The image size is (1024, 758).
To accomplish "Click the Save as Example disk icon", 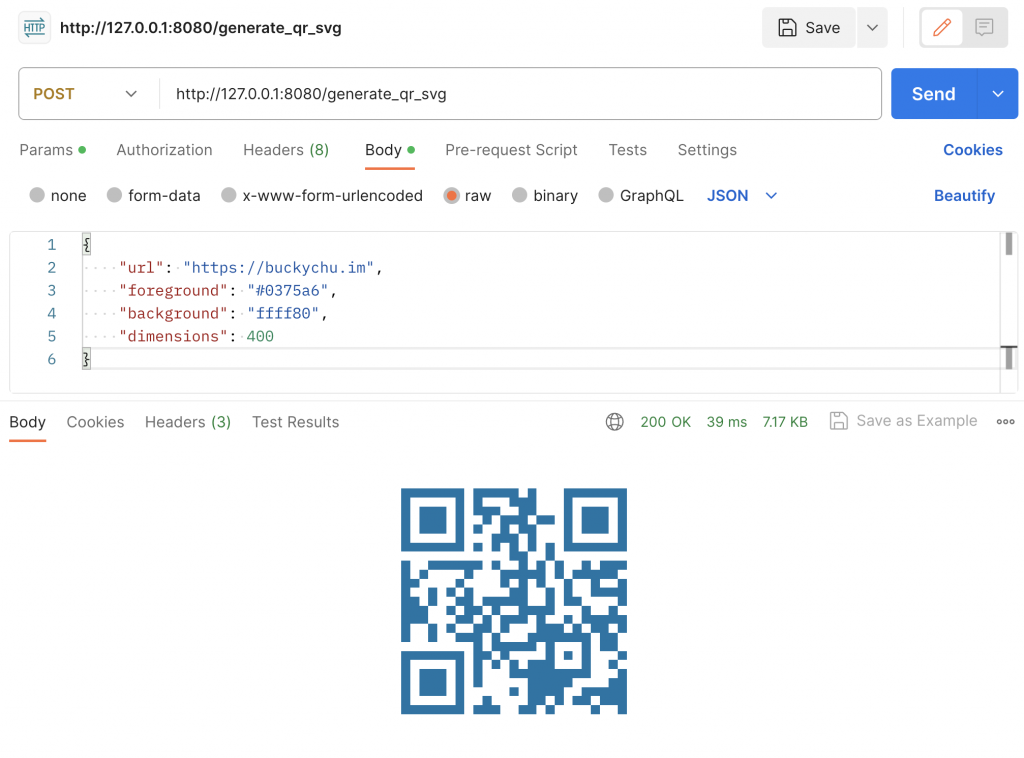I will pyautogui.click(x=839, y=421).
